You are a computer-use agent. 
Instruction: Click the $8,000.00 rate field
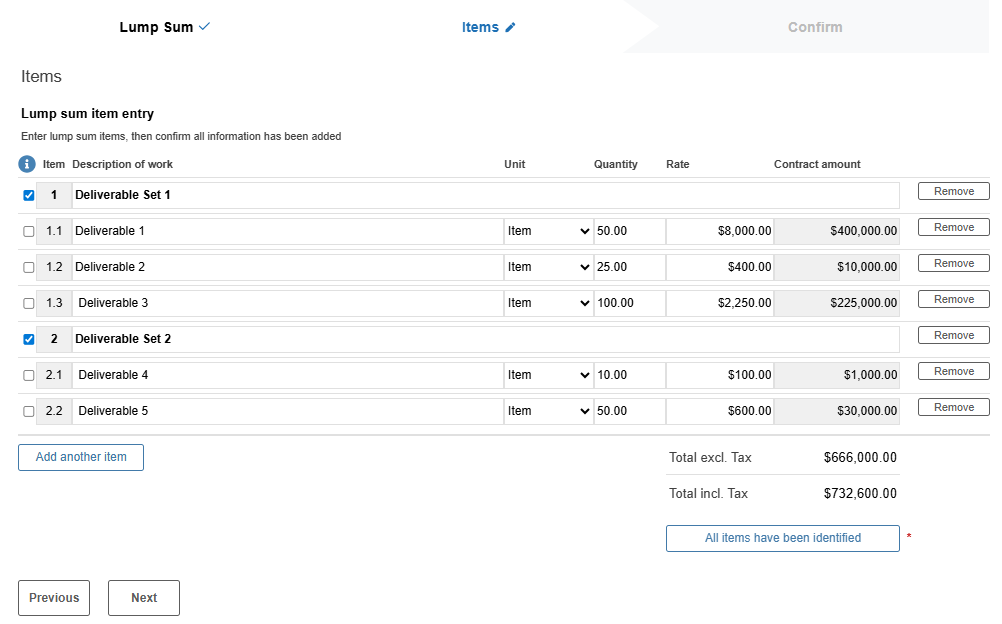point(720,231)
